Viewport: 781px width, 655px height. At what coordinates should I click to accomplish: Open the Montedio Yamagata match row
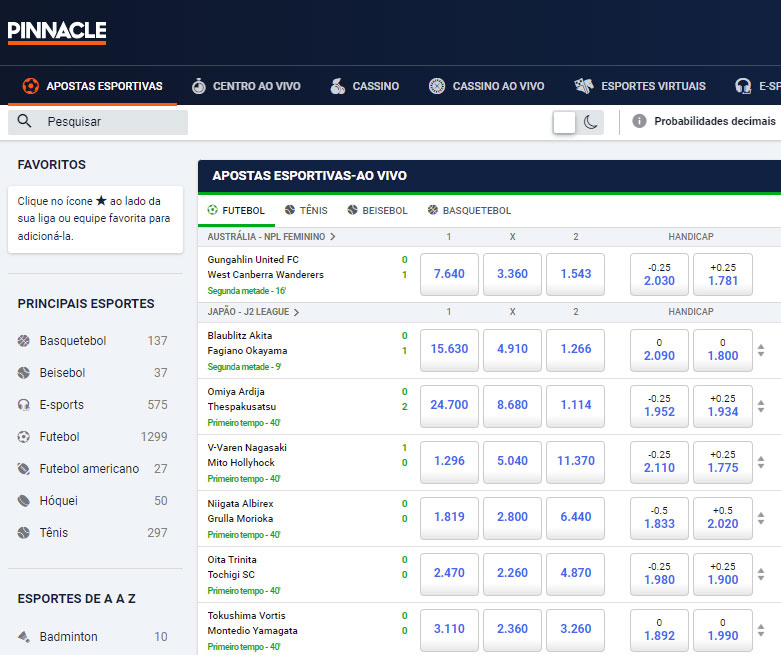252,631
